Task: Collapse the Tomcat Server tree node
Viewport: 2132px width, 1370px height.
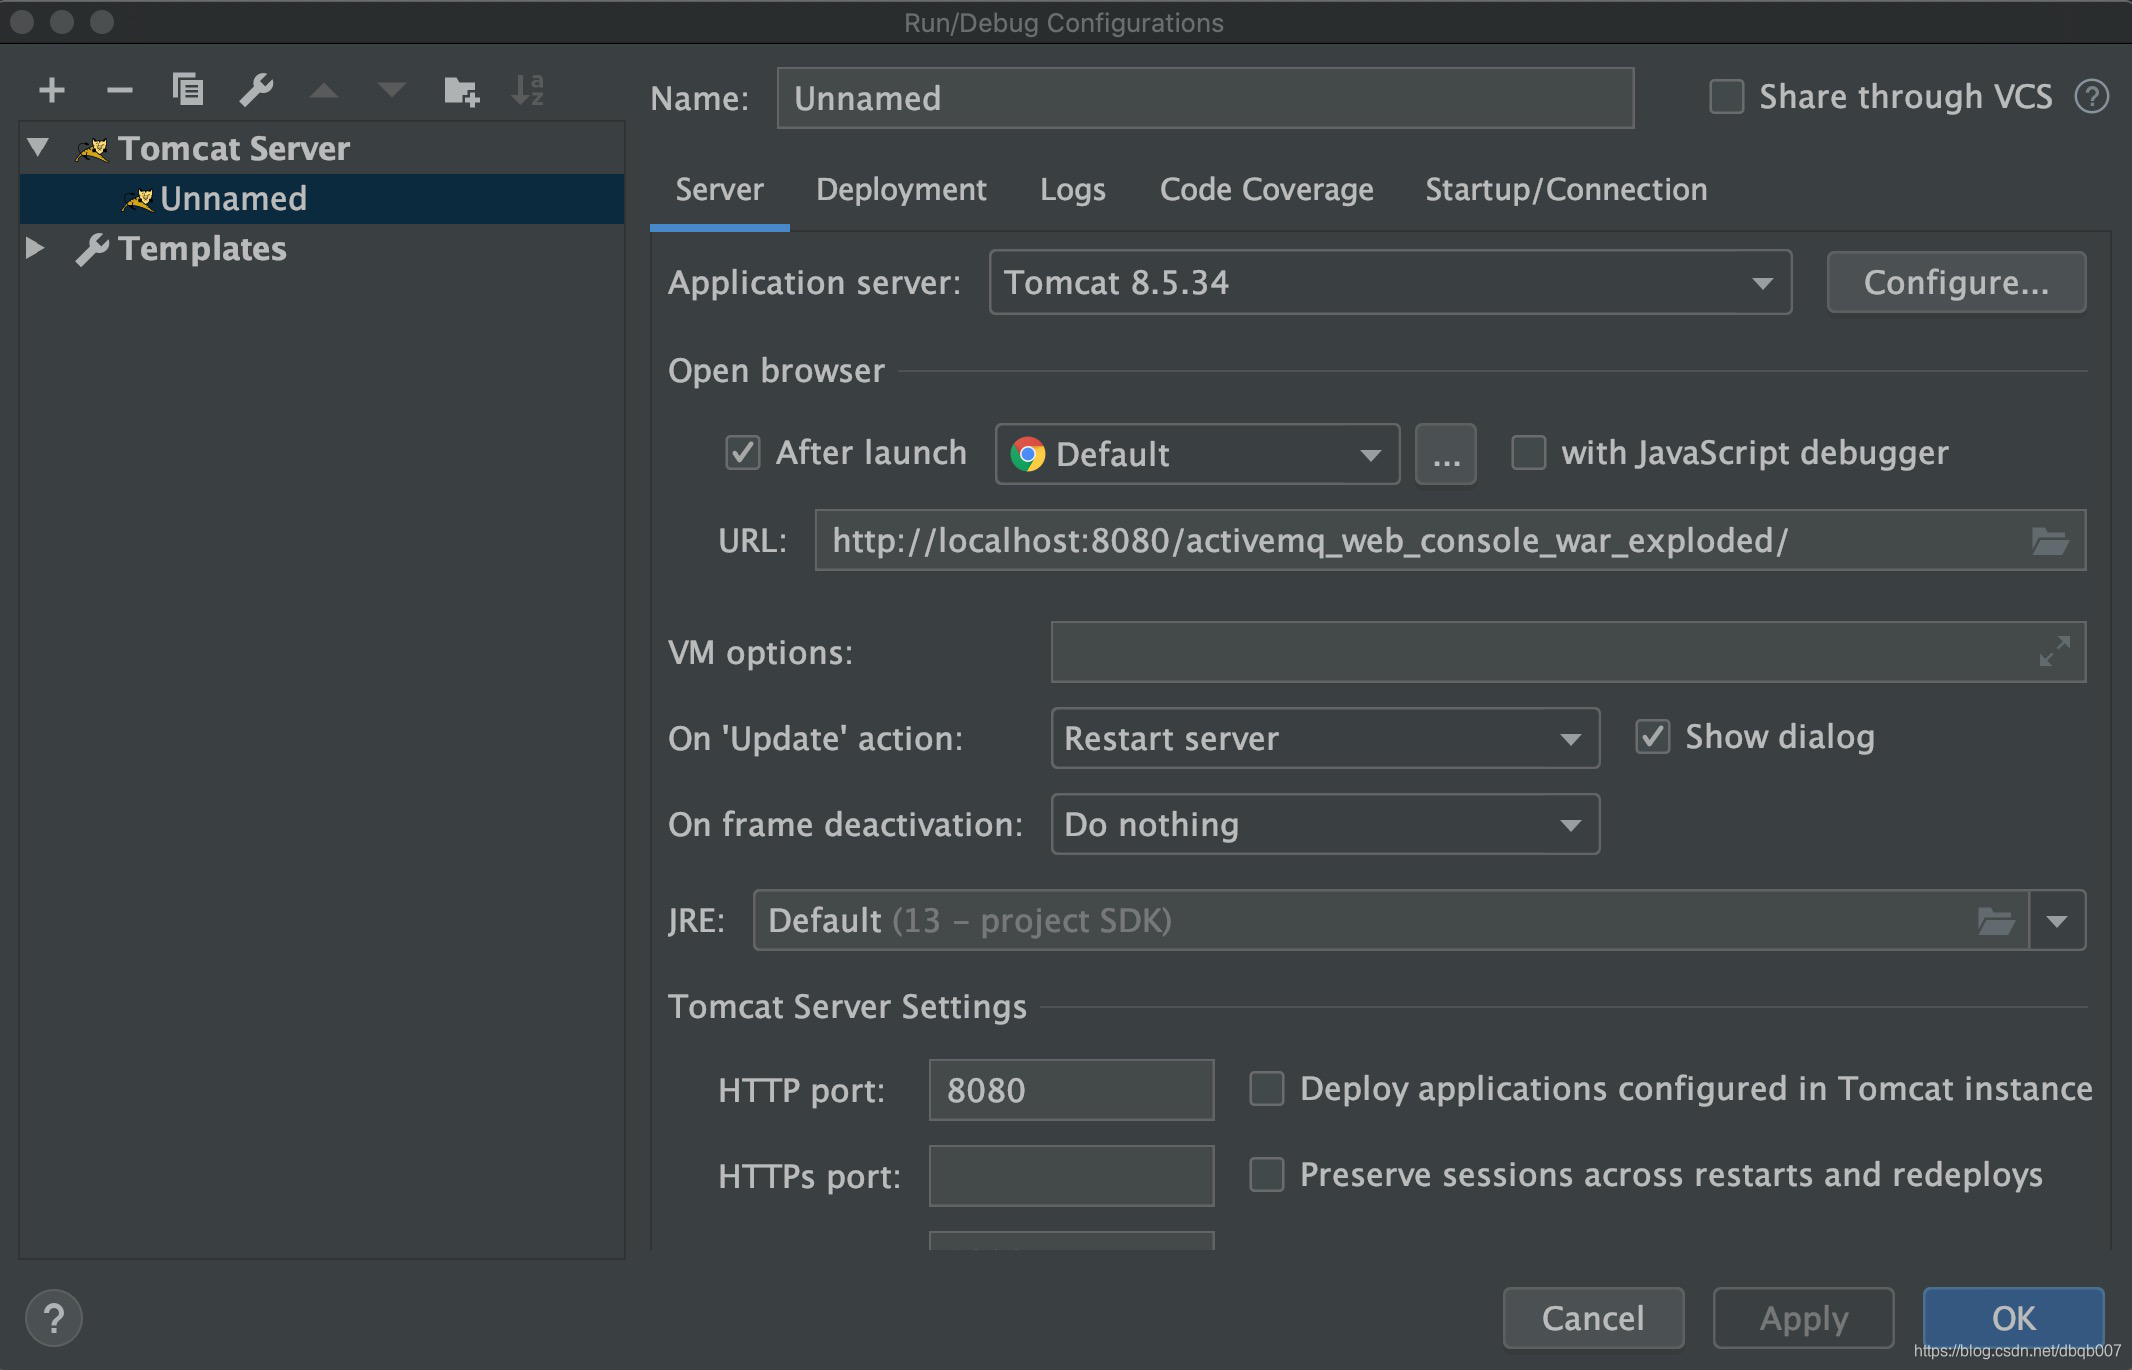Action: click(38, 148)
